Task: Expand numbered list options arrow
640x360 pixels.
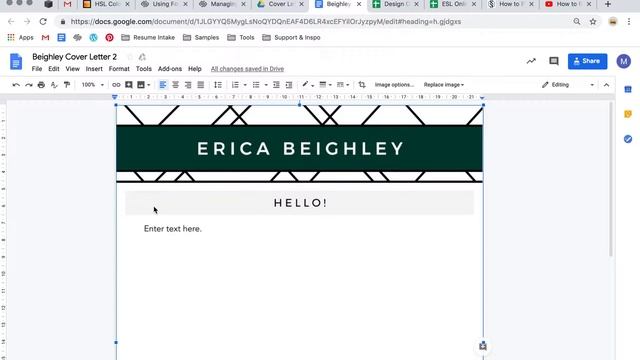Action: (245, 85)
